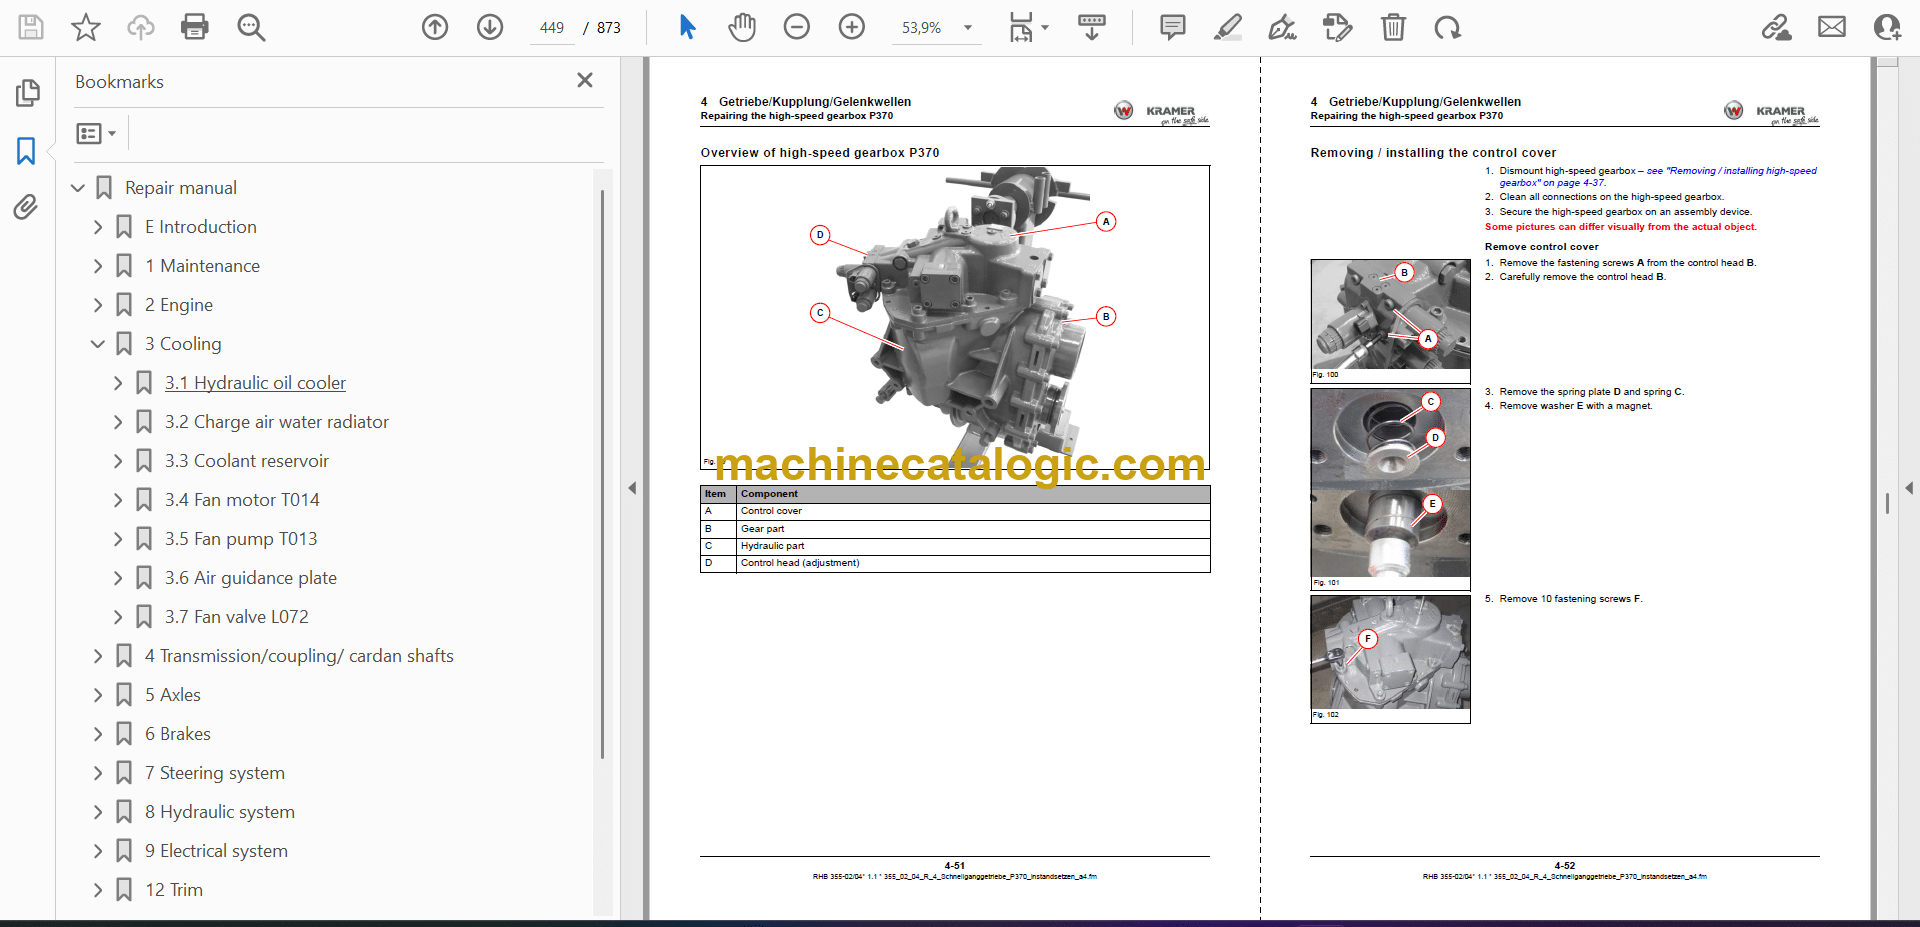Select the hand pan tool
The height and width of the screenshot is (927, 1920).
(x=741, y=27)
